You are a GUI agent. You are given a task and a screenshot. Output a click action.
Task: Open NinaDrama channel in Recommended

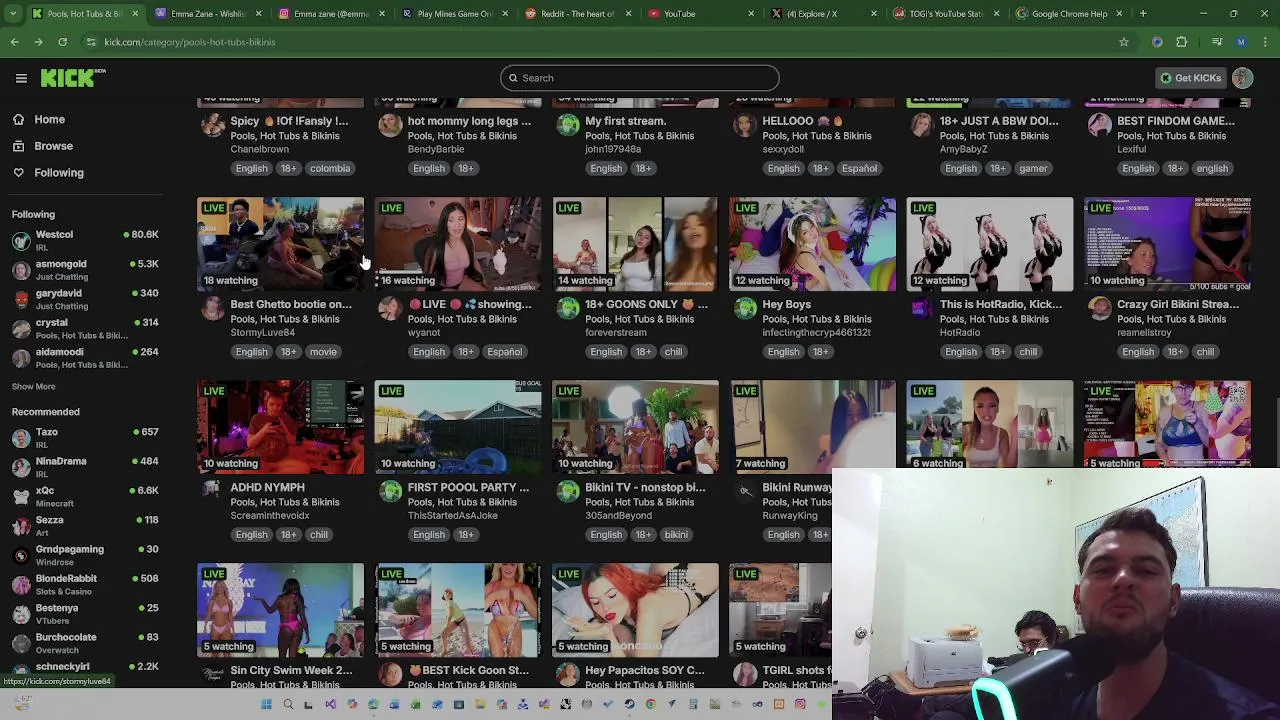pos(85,467)
